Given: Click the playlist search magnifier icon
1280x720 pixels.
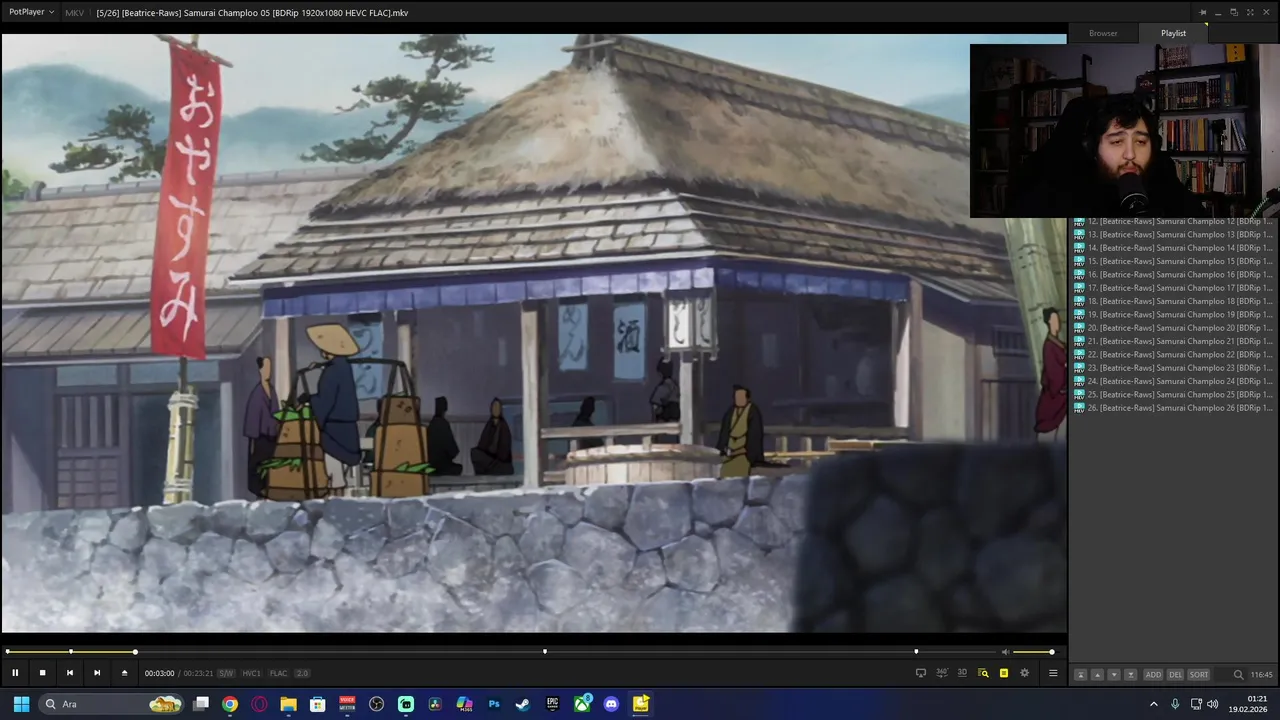Looking at the screenshot, I should coord(1238,675).
